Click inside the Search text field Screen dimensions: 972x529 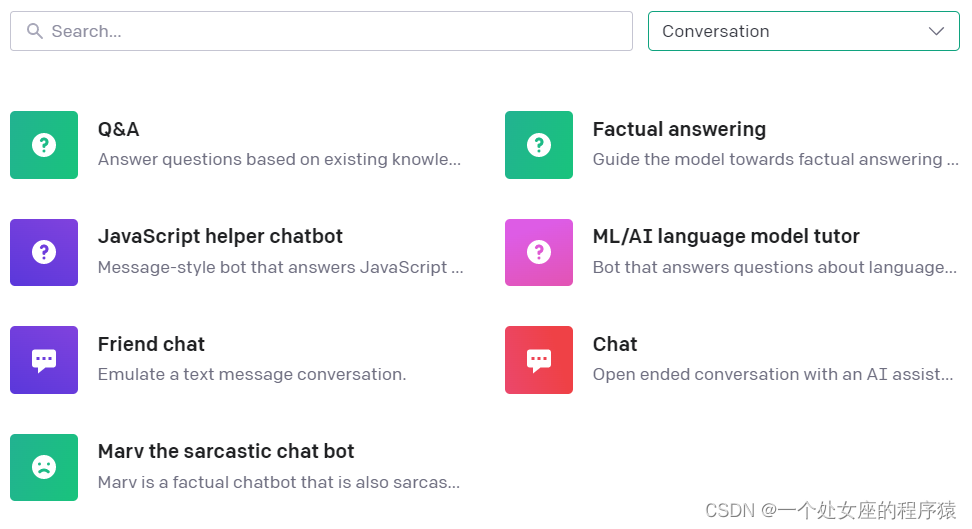coord(330,31)
